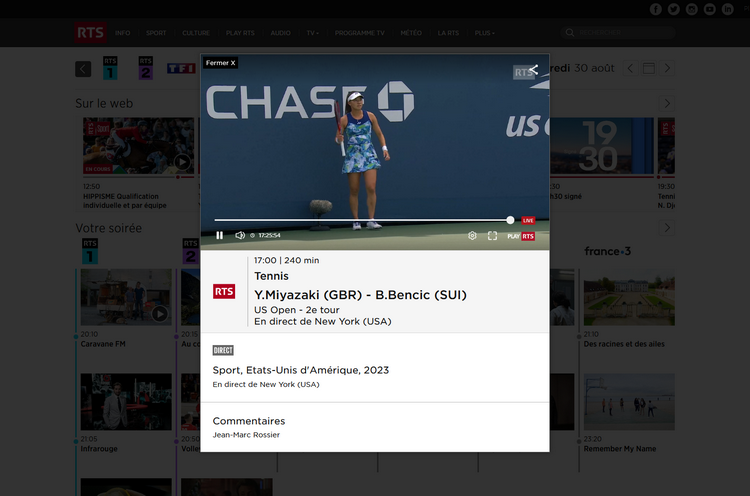
Task: Expand the PLUS dropdown menu
Action: (485, 33)
